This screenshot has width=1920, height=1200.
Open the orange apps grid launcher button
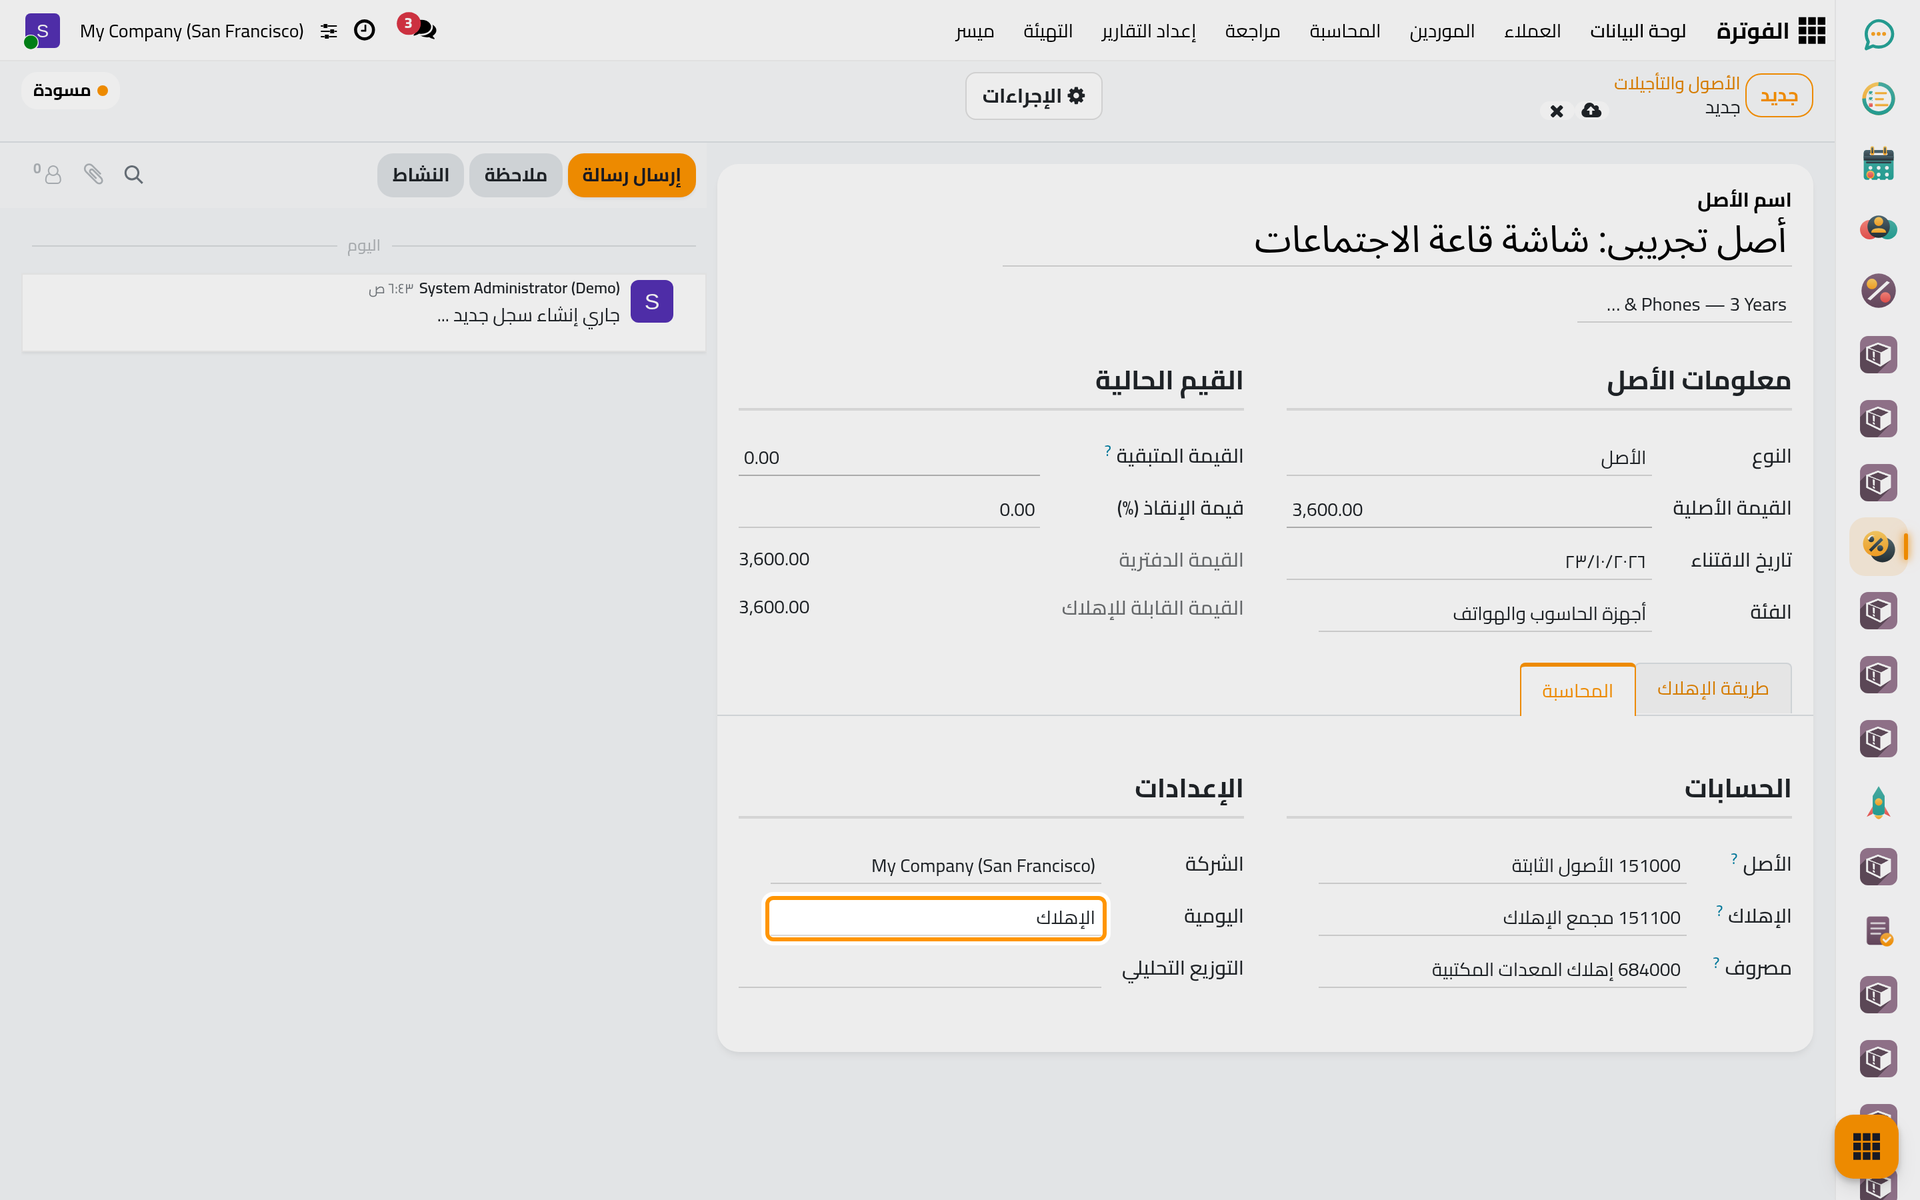(1866, 1146)
